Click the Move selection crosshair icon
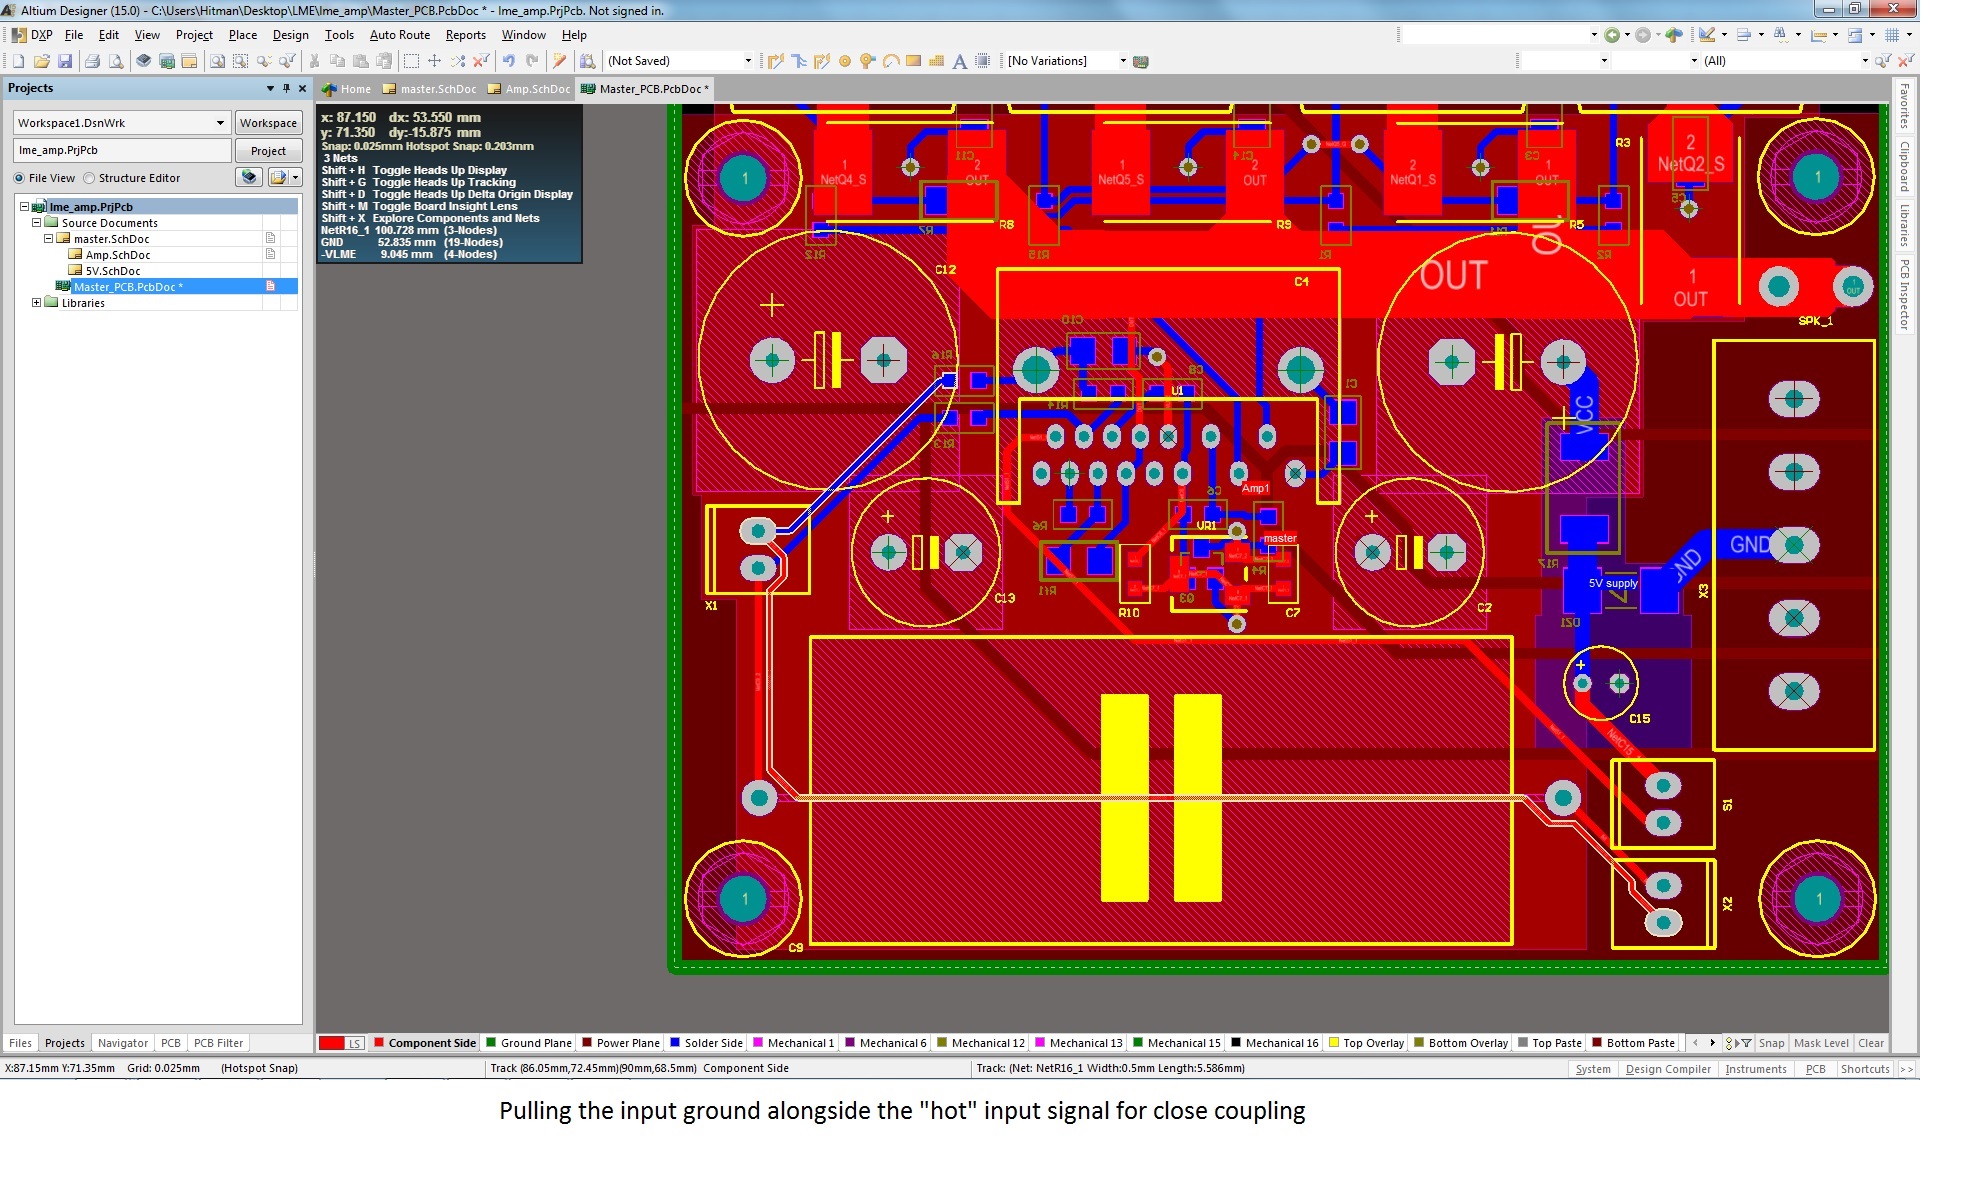The height and width of the screenshot is (1186, 1968). coord(434,61)
